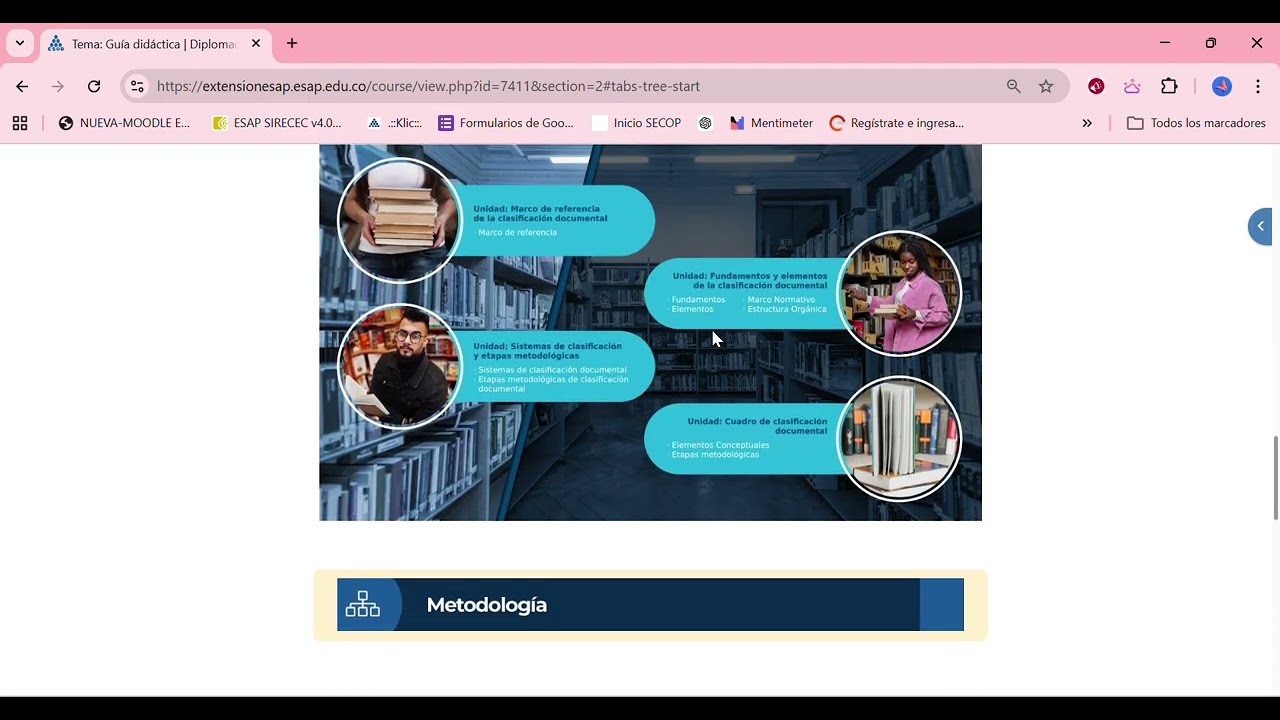This screenshot has height=720, width=1280.
Task: Minimize the browser window
Action: coord(1165,43)
